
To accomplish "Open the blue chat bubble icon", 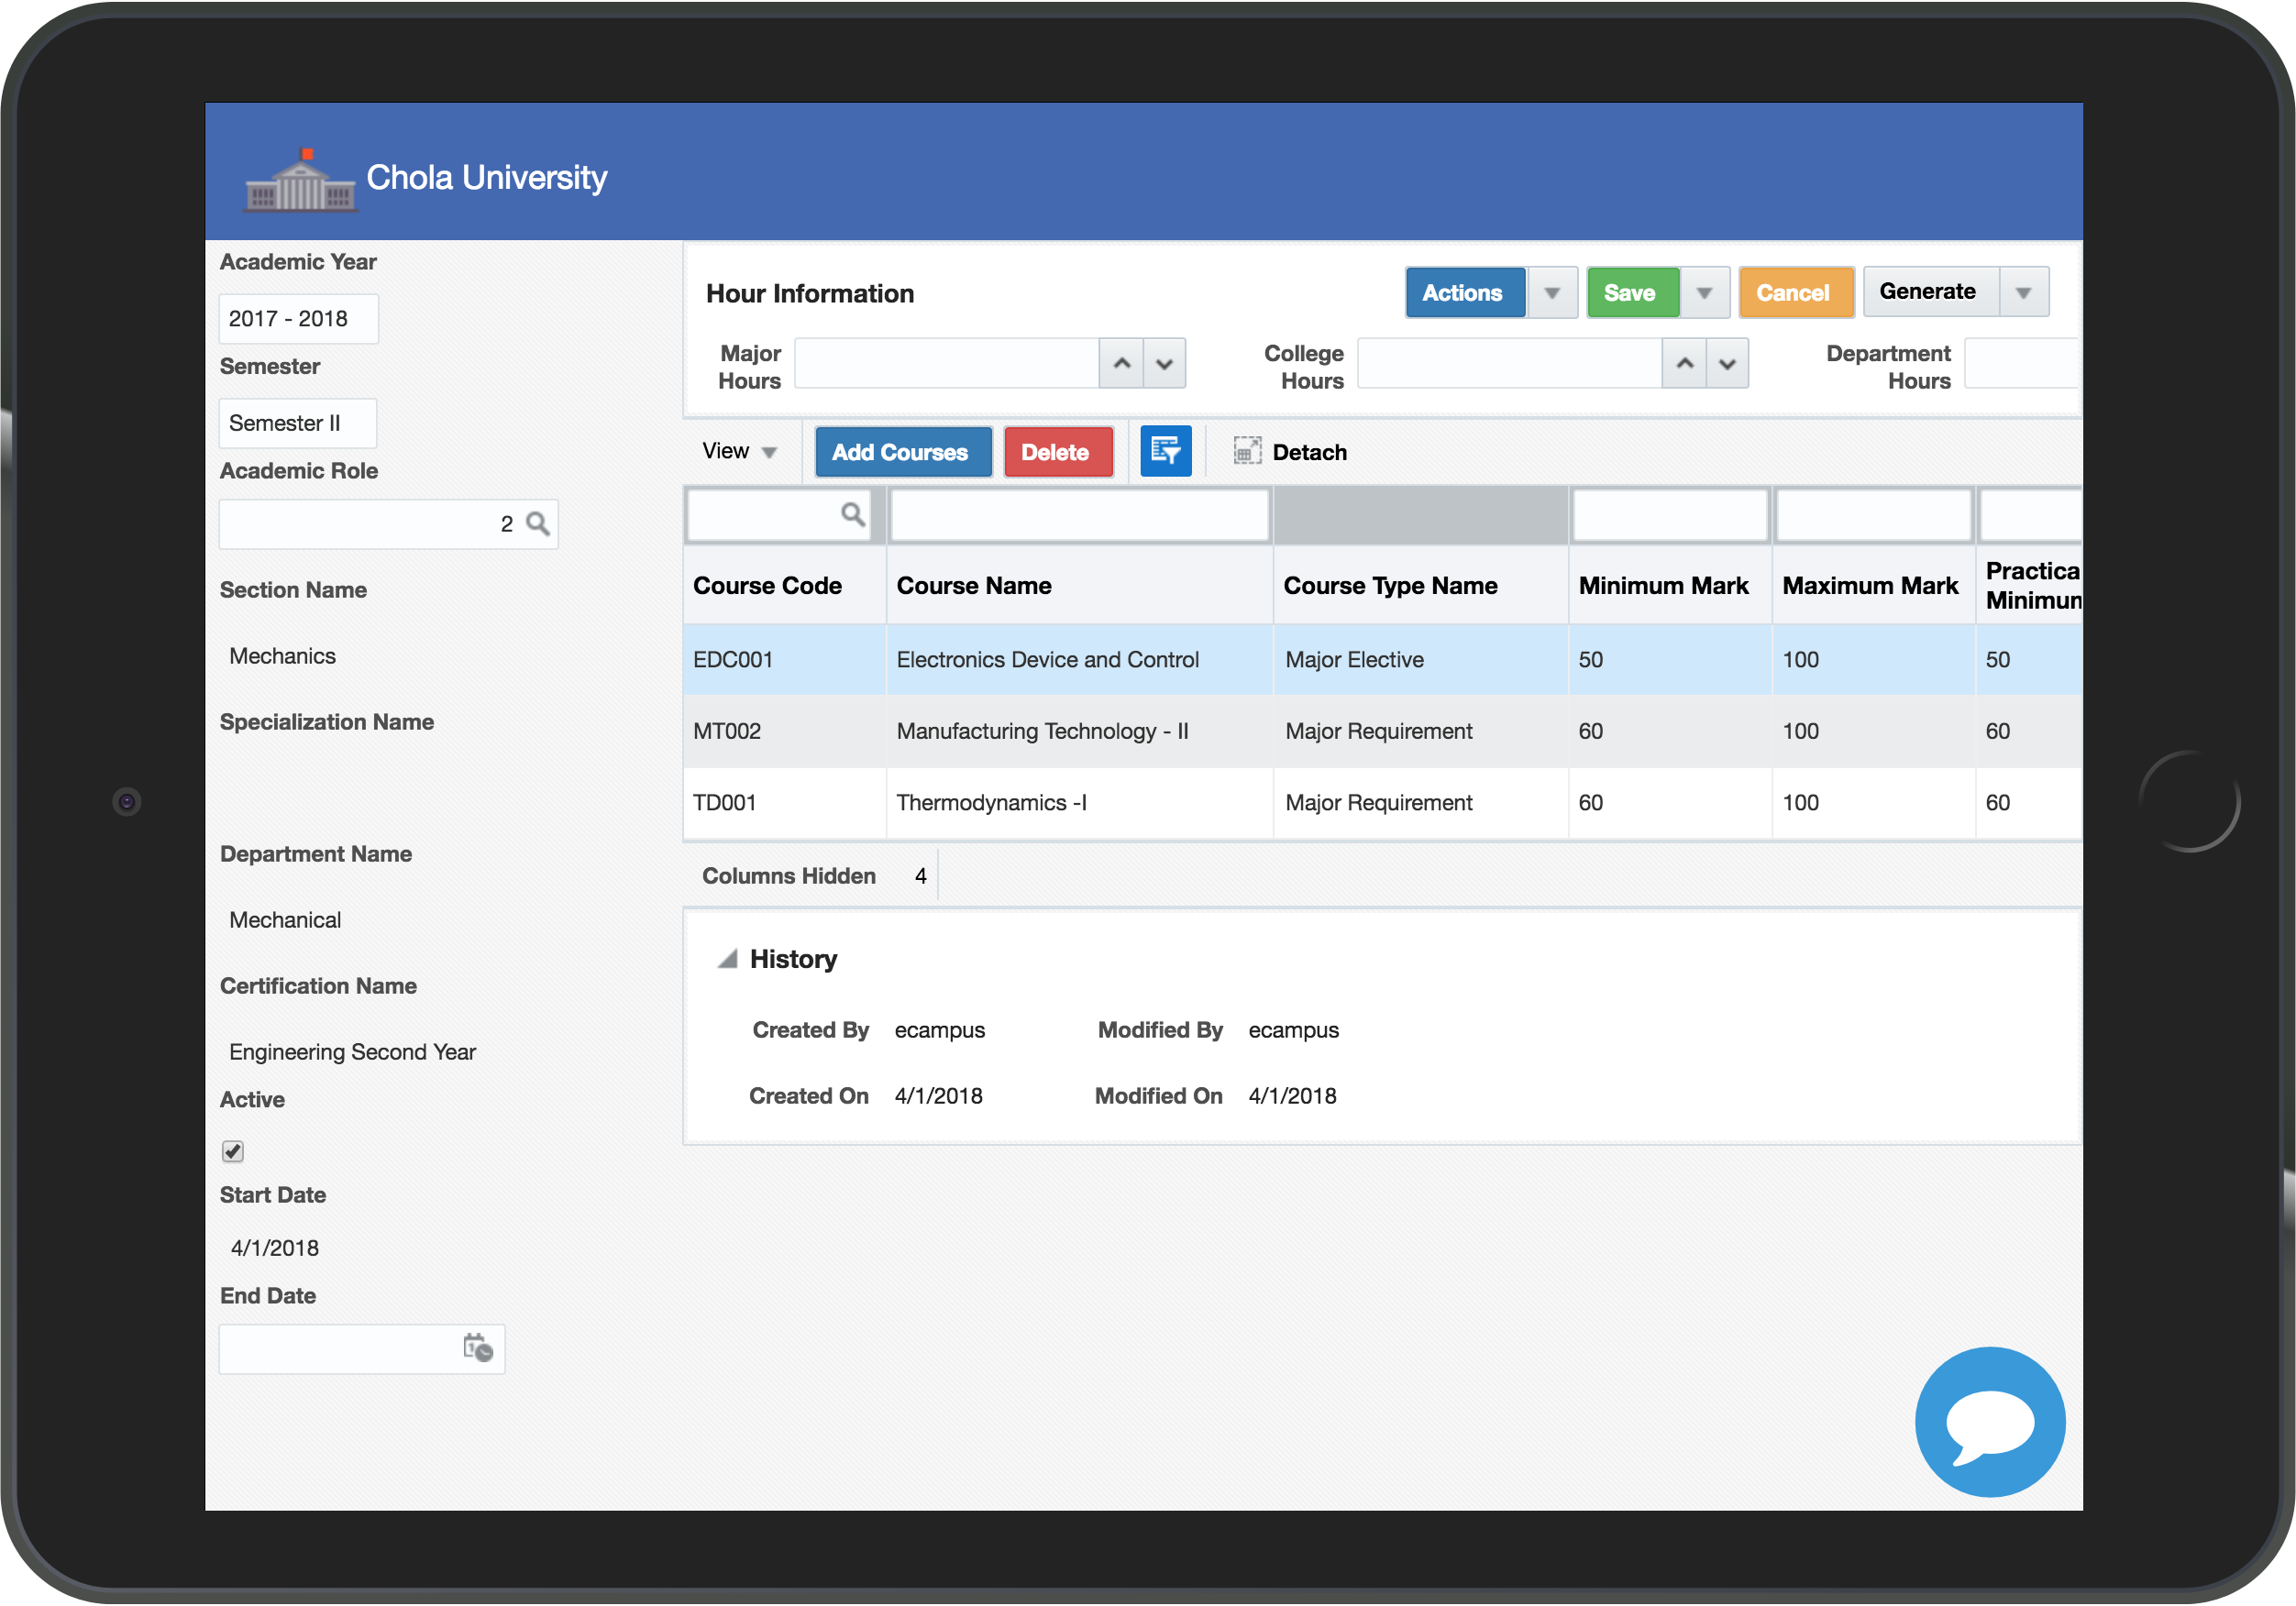I will pyautogui.click(x=1989, y=1421).
